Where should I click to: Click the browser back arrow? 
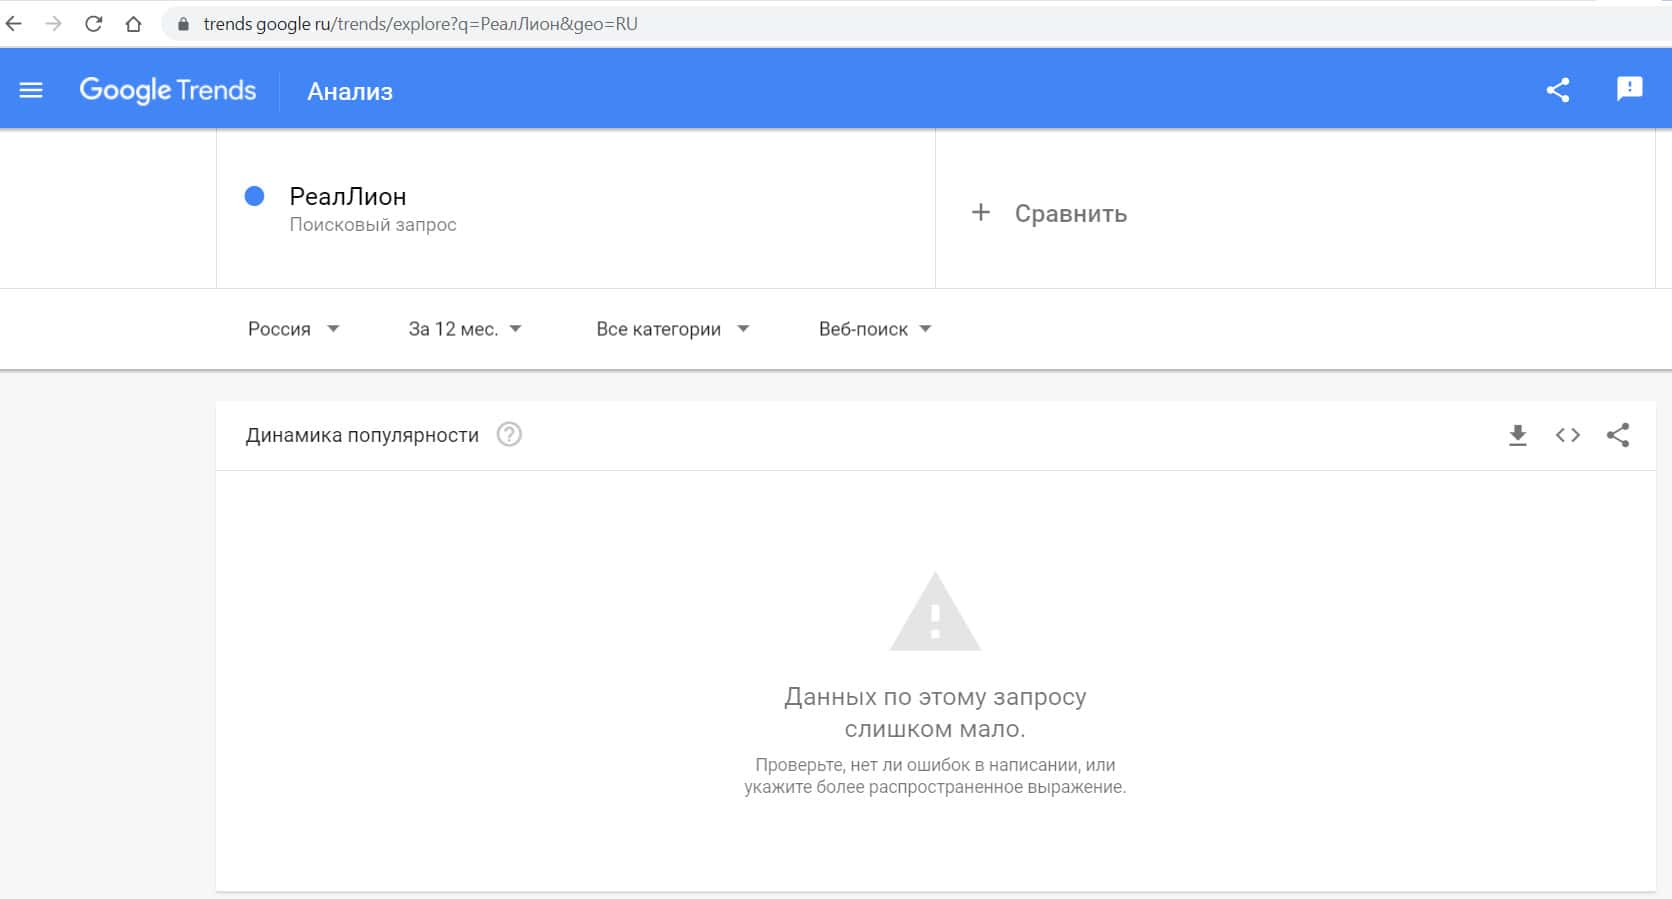14,24
